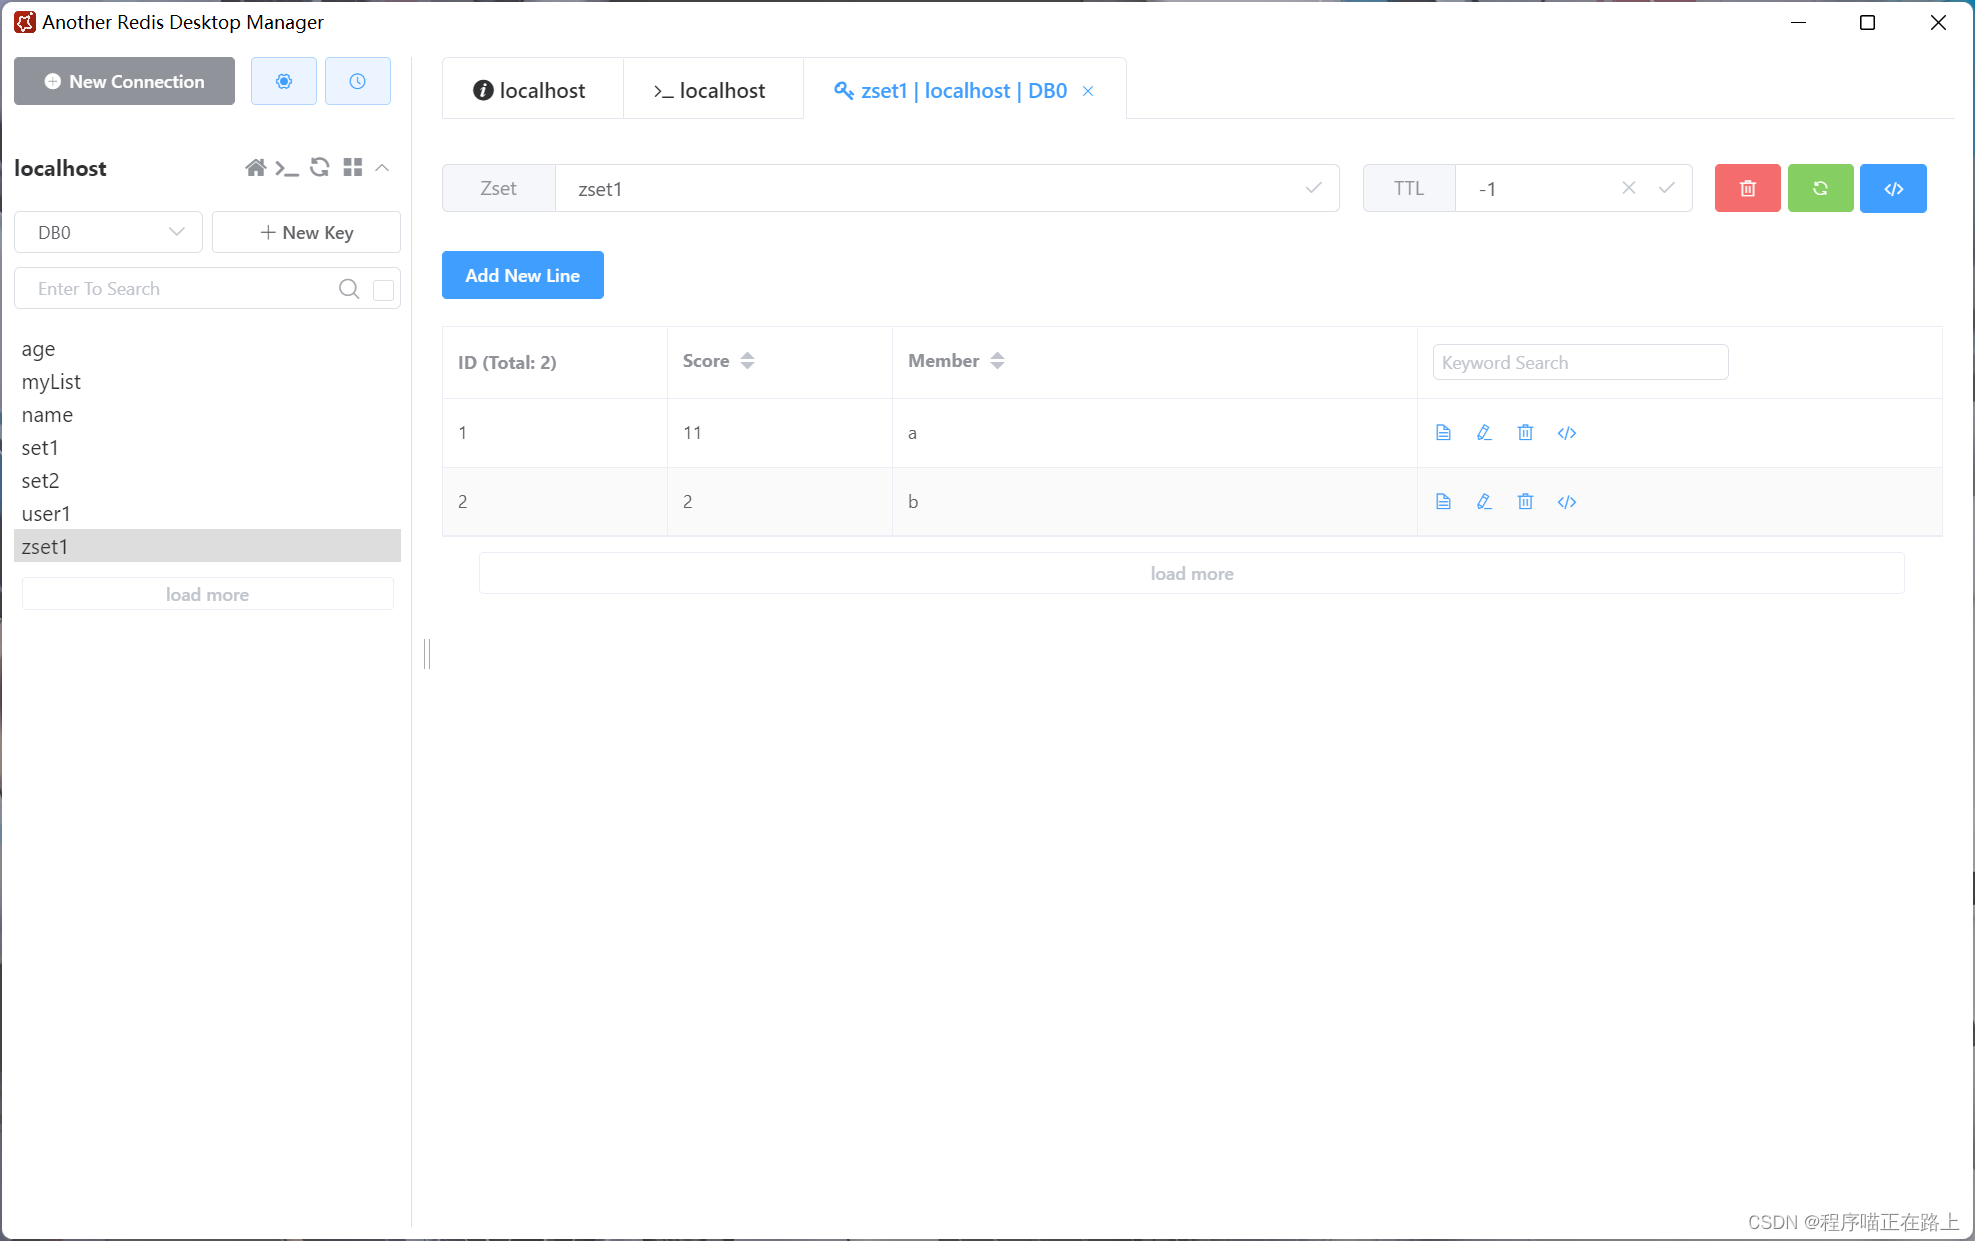Collapse the localhost connection chevron
Screen dimensions: 1975x1241
point(382,168)
